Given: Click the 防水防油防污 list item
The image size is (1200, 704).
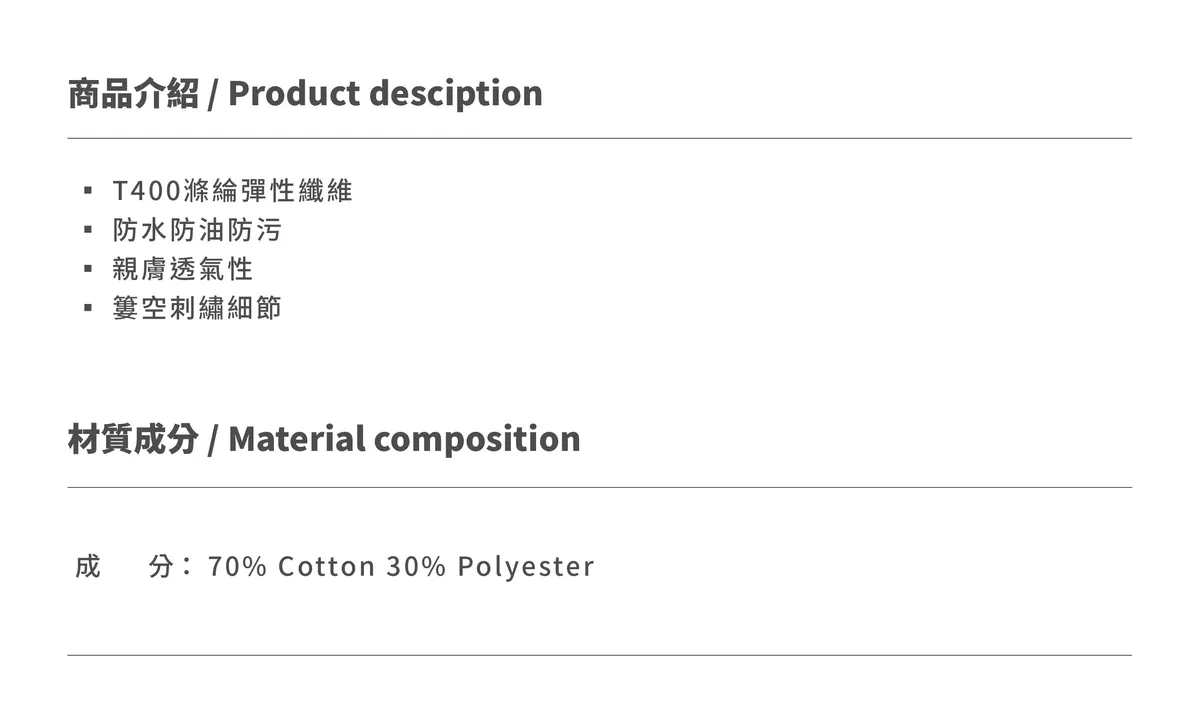Looking at the screenshot, I should pyautogui.click(x=197, y=230).
